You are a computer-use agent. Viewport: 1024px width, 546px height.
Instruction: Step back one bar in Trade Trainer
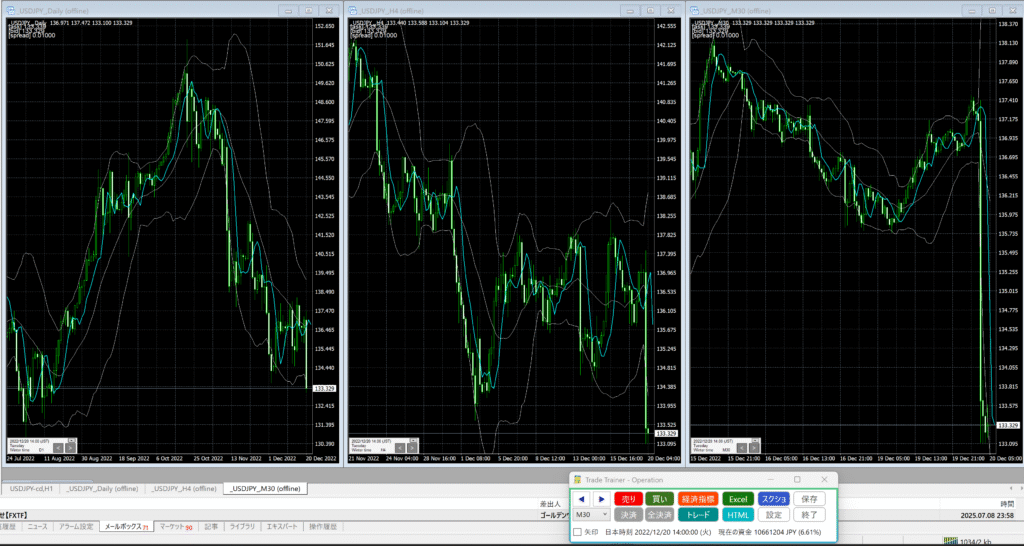pos(582,499)
